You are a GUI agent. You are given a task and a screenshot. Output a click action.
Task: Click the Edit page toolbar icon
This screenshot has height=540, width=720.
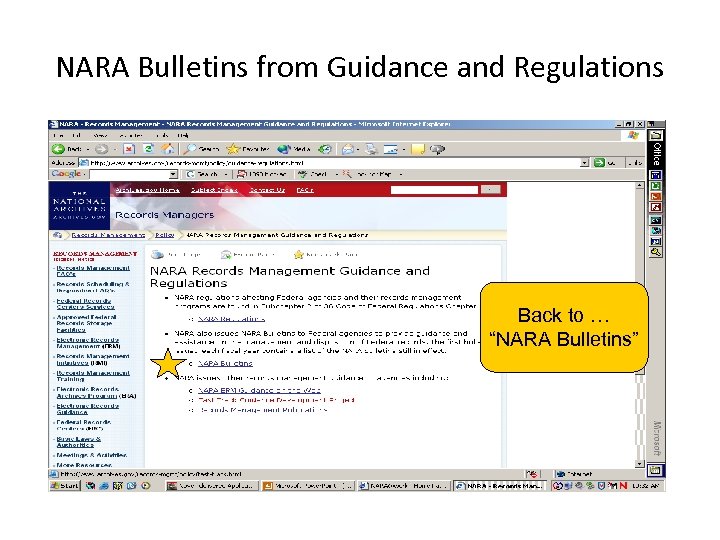(x=390, y=149)
